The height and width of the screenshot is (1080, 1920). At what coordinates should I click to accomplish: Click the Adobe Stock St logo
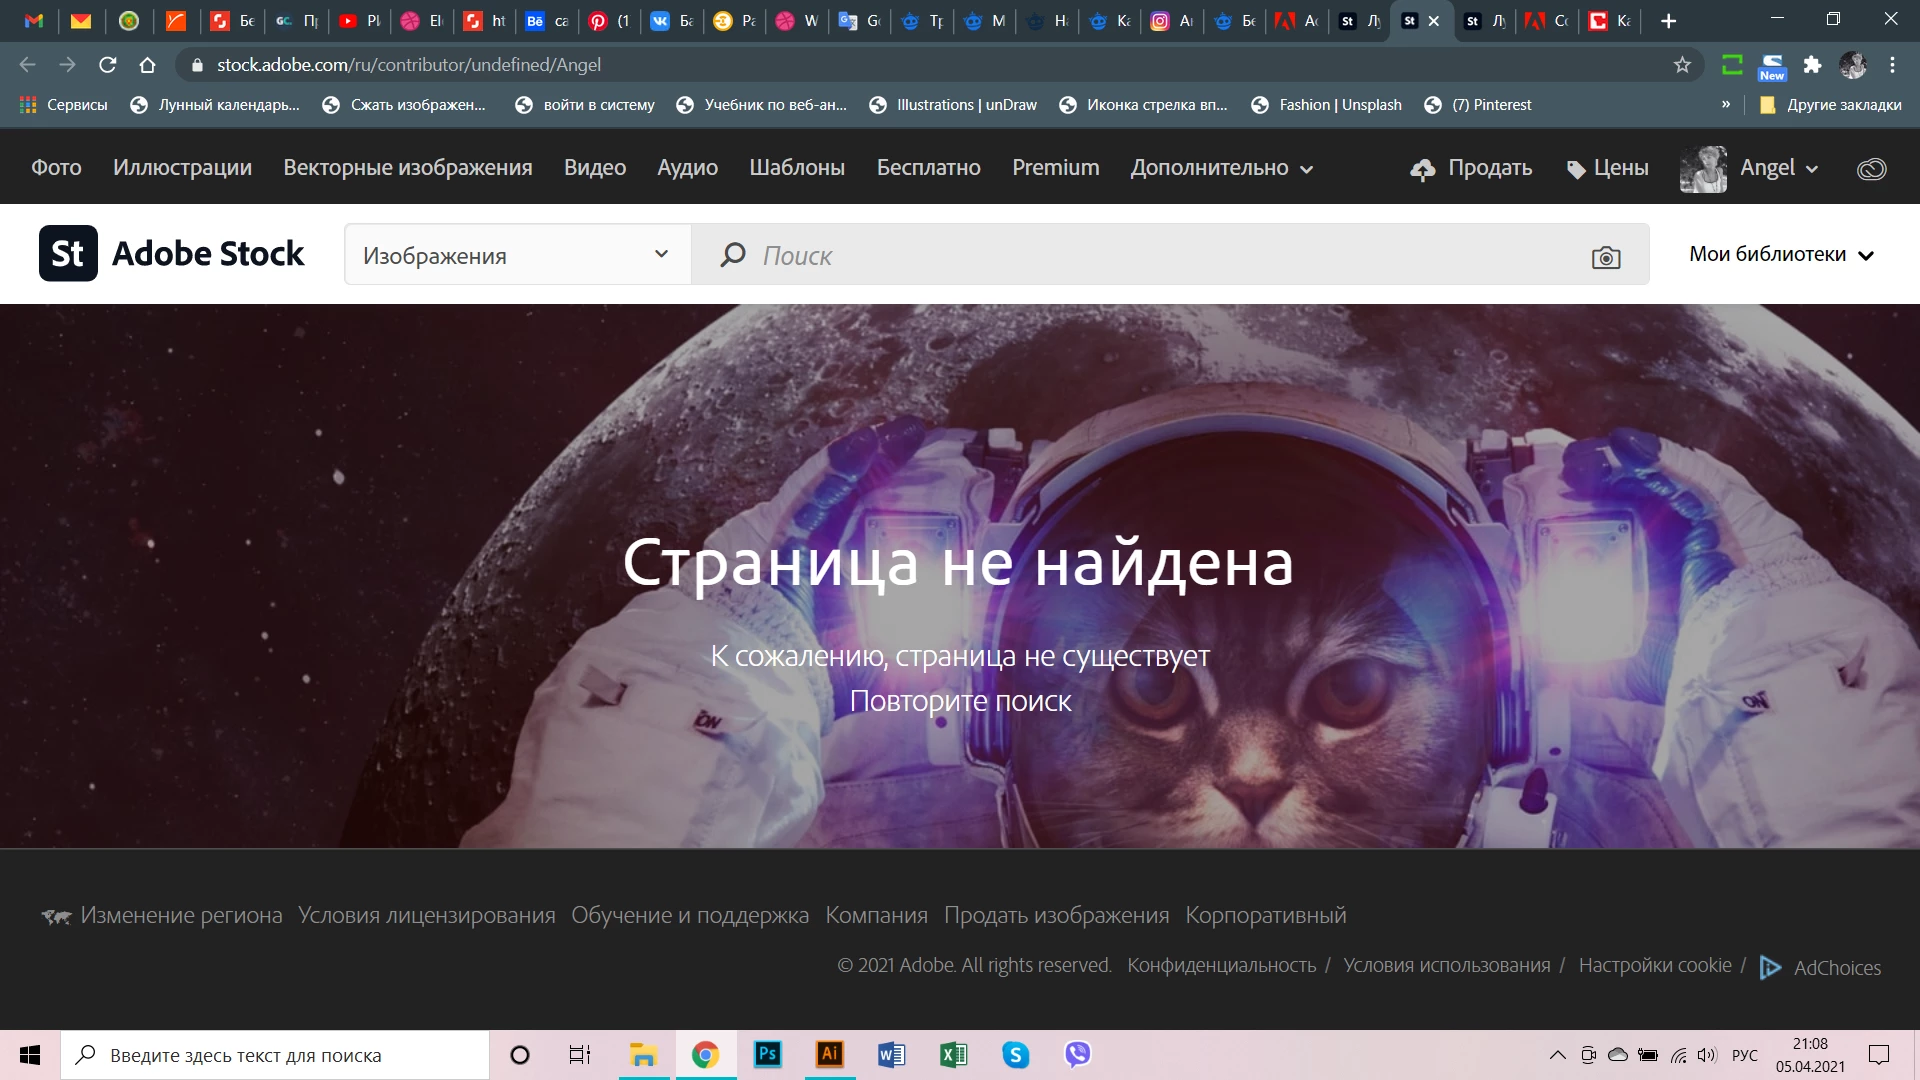(68, 254)
